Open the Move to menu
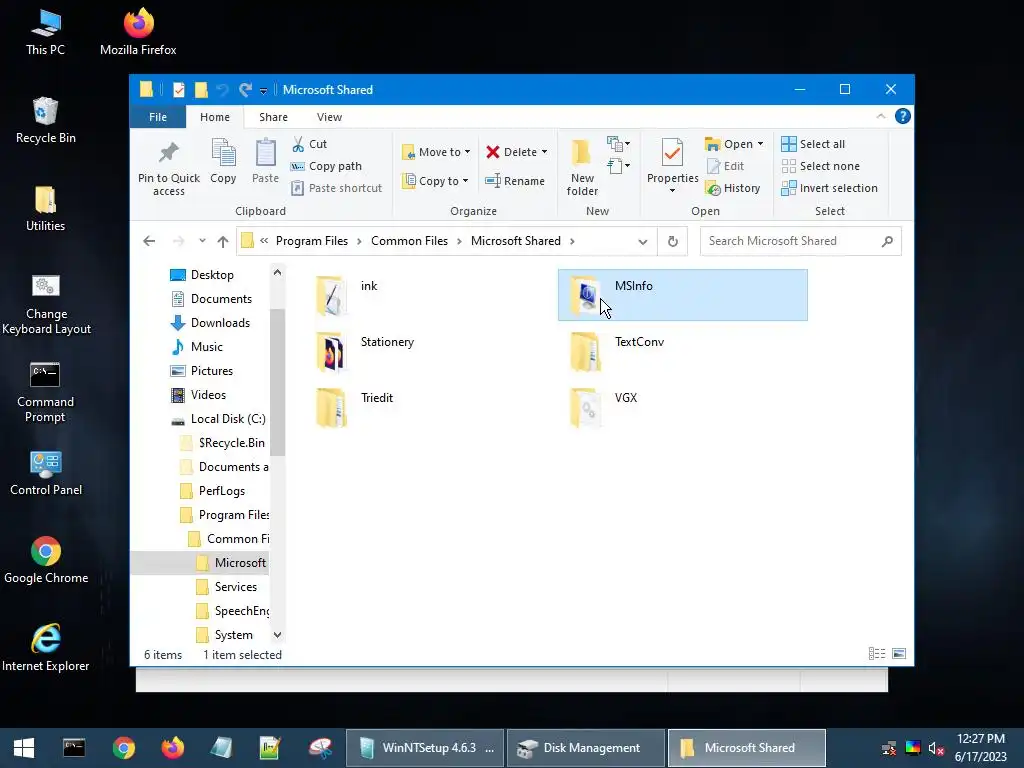The image size is (1024, 768). (x=436, y=152)
